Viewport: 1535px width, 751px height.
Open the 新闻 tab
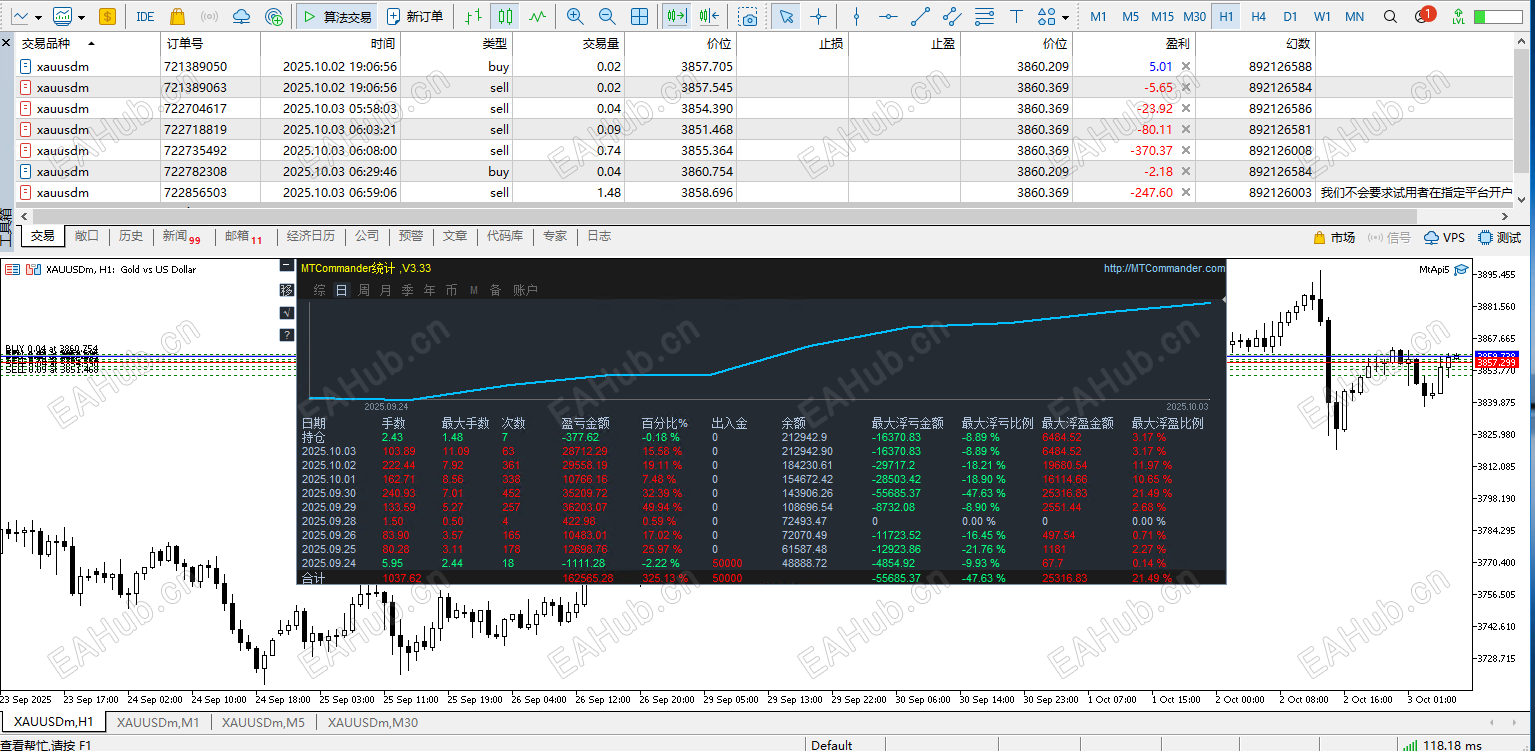point(181,236)
